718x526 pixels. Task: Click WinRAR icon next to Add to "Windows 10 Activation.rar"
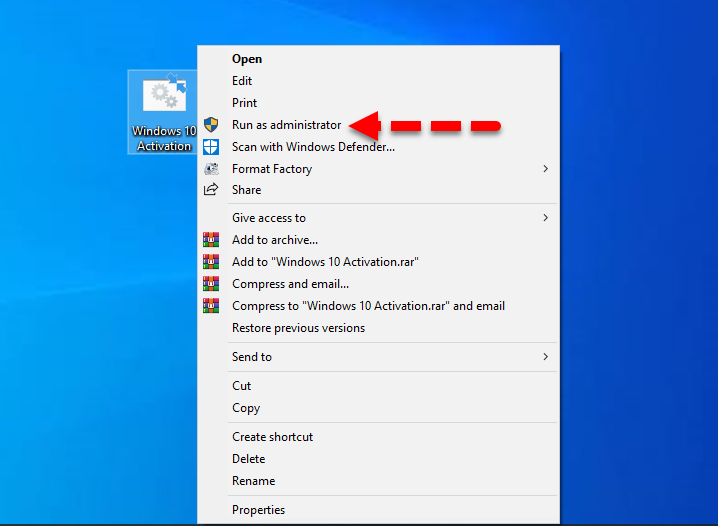pos(211,262)
